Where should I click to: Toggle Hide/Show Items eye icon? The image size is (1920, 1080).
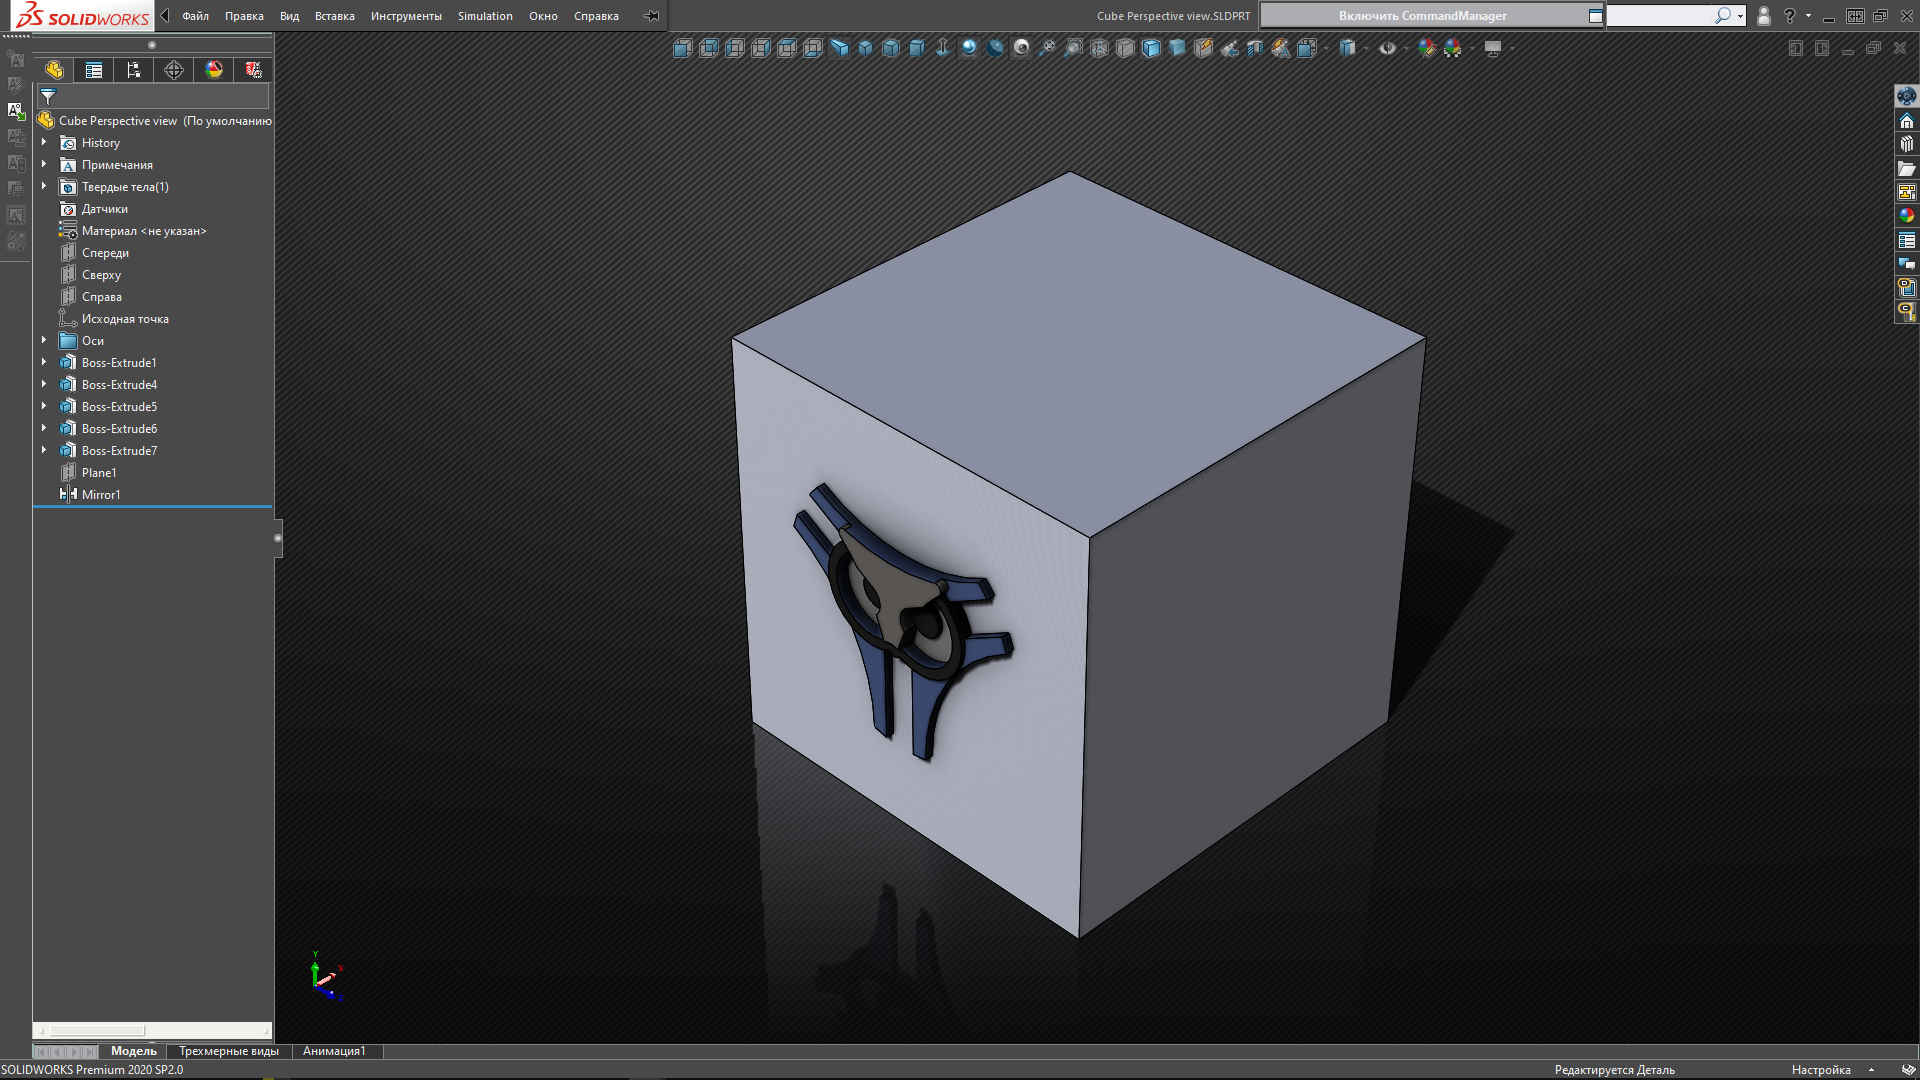click(1387, 48)
